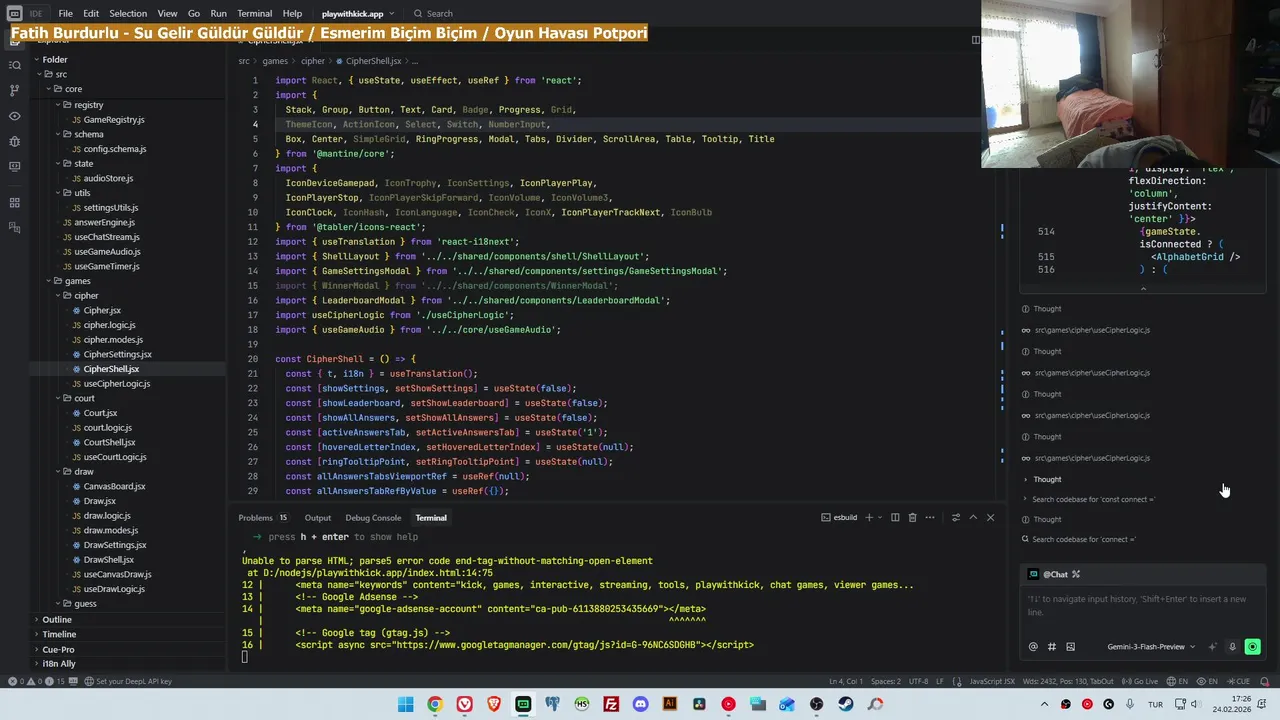The height and width of the screenshot is (720, 1280).
Task: Split the terminal pane
Action: tap(895, 517)
